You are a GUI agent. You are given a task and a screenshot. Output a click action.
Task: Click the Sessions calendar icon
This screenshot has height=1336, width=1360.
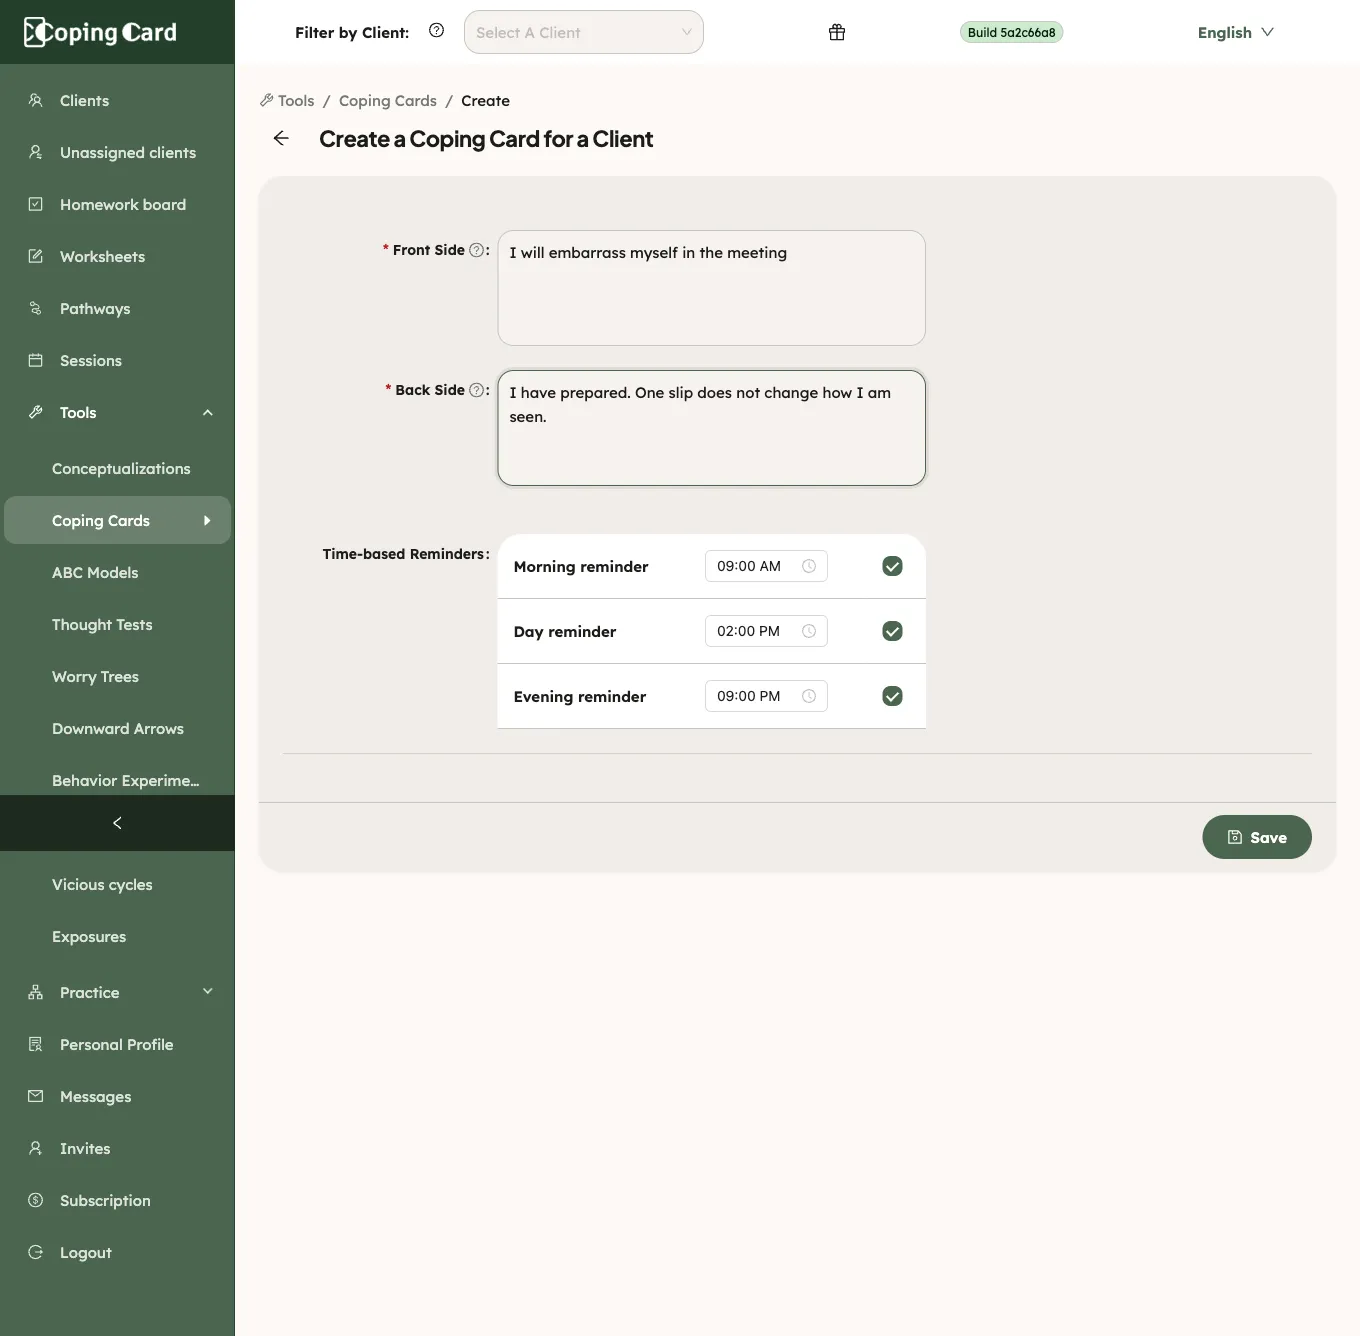click(x=36, y=360)
